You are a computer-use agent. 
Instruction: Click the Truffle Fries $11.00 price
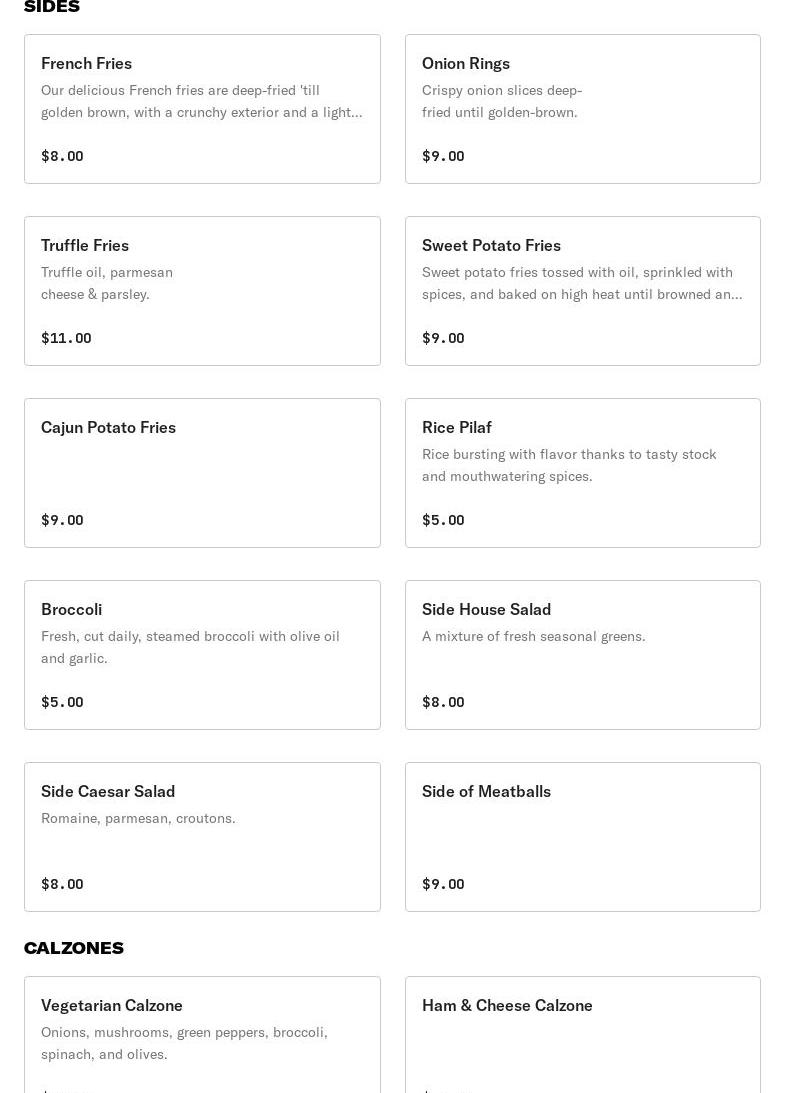66,338
